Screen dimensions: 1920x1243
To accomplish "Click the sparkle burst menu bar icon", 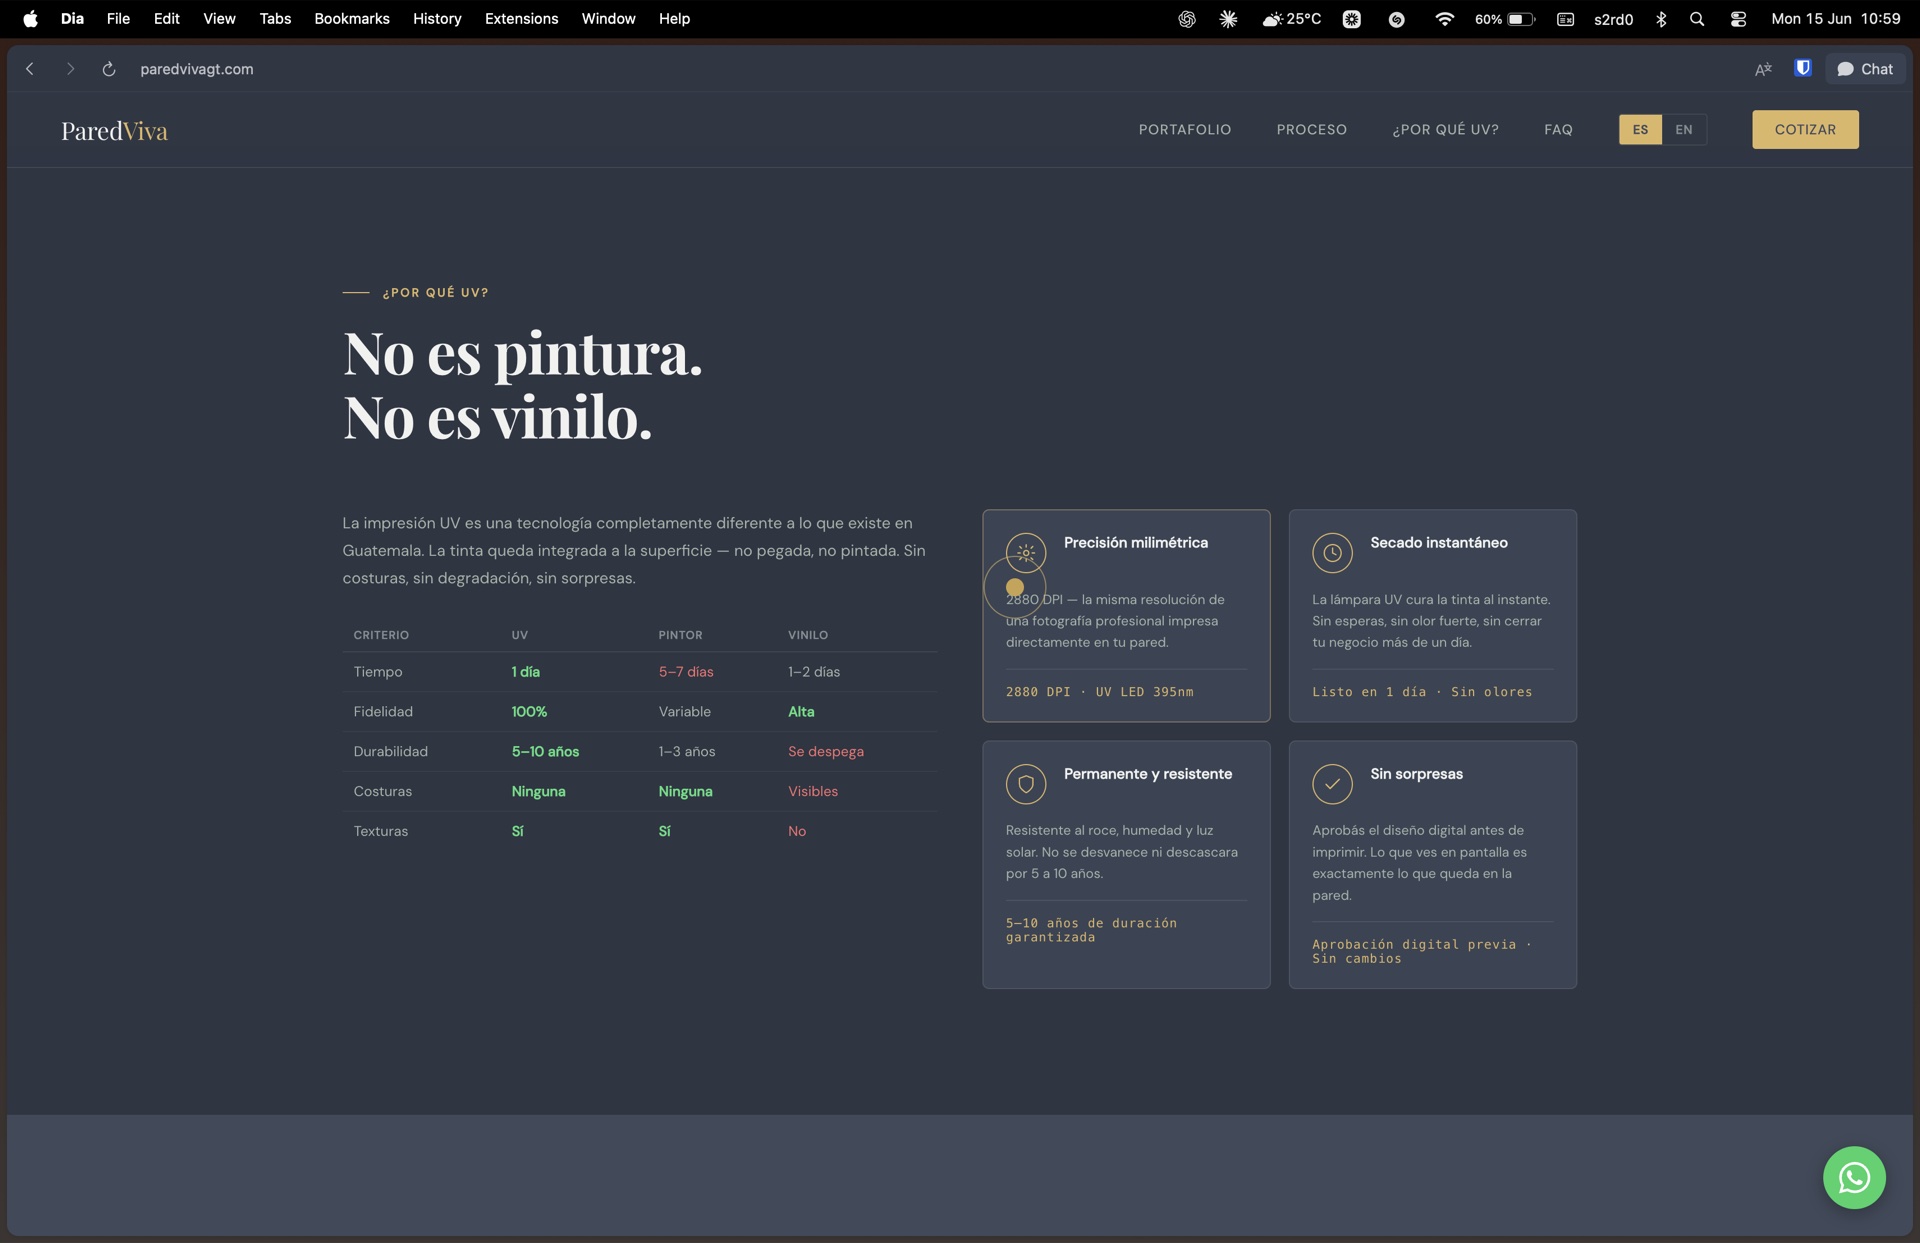I will click(1228, 18).
